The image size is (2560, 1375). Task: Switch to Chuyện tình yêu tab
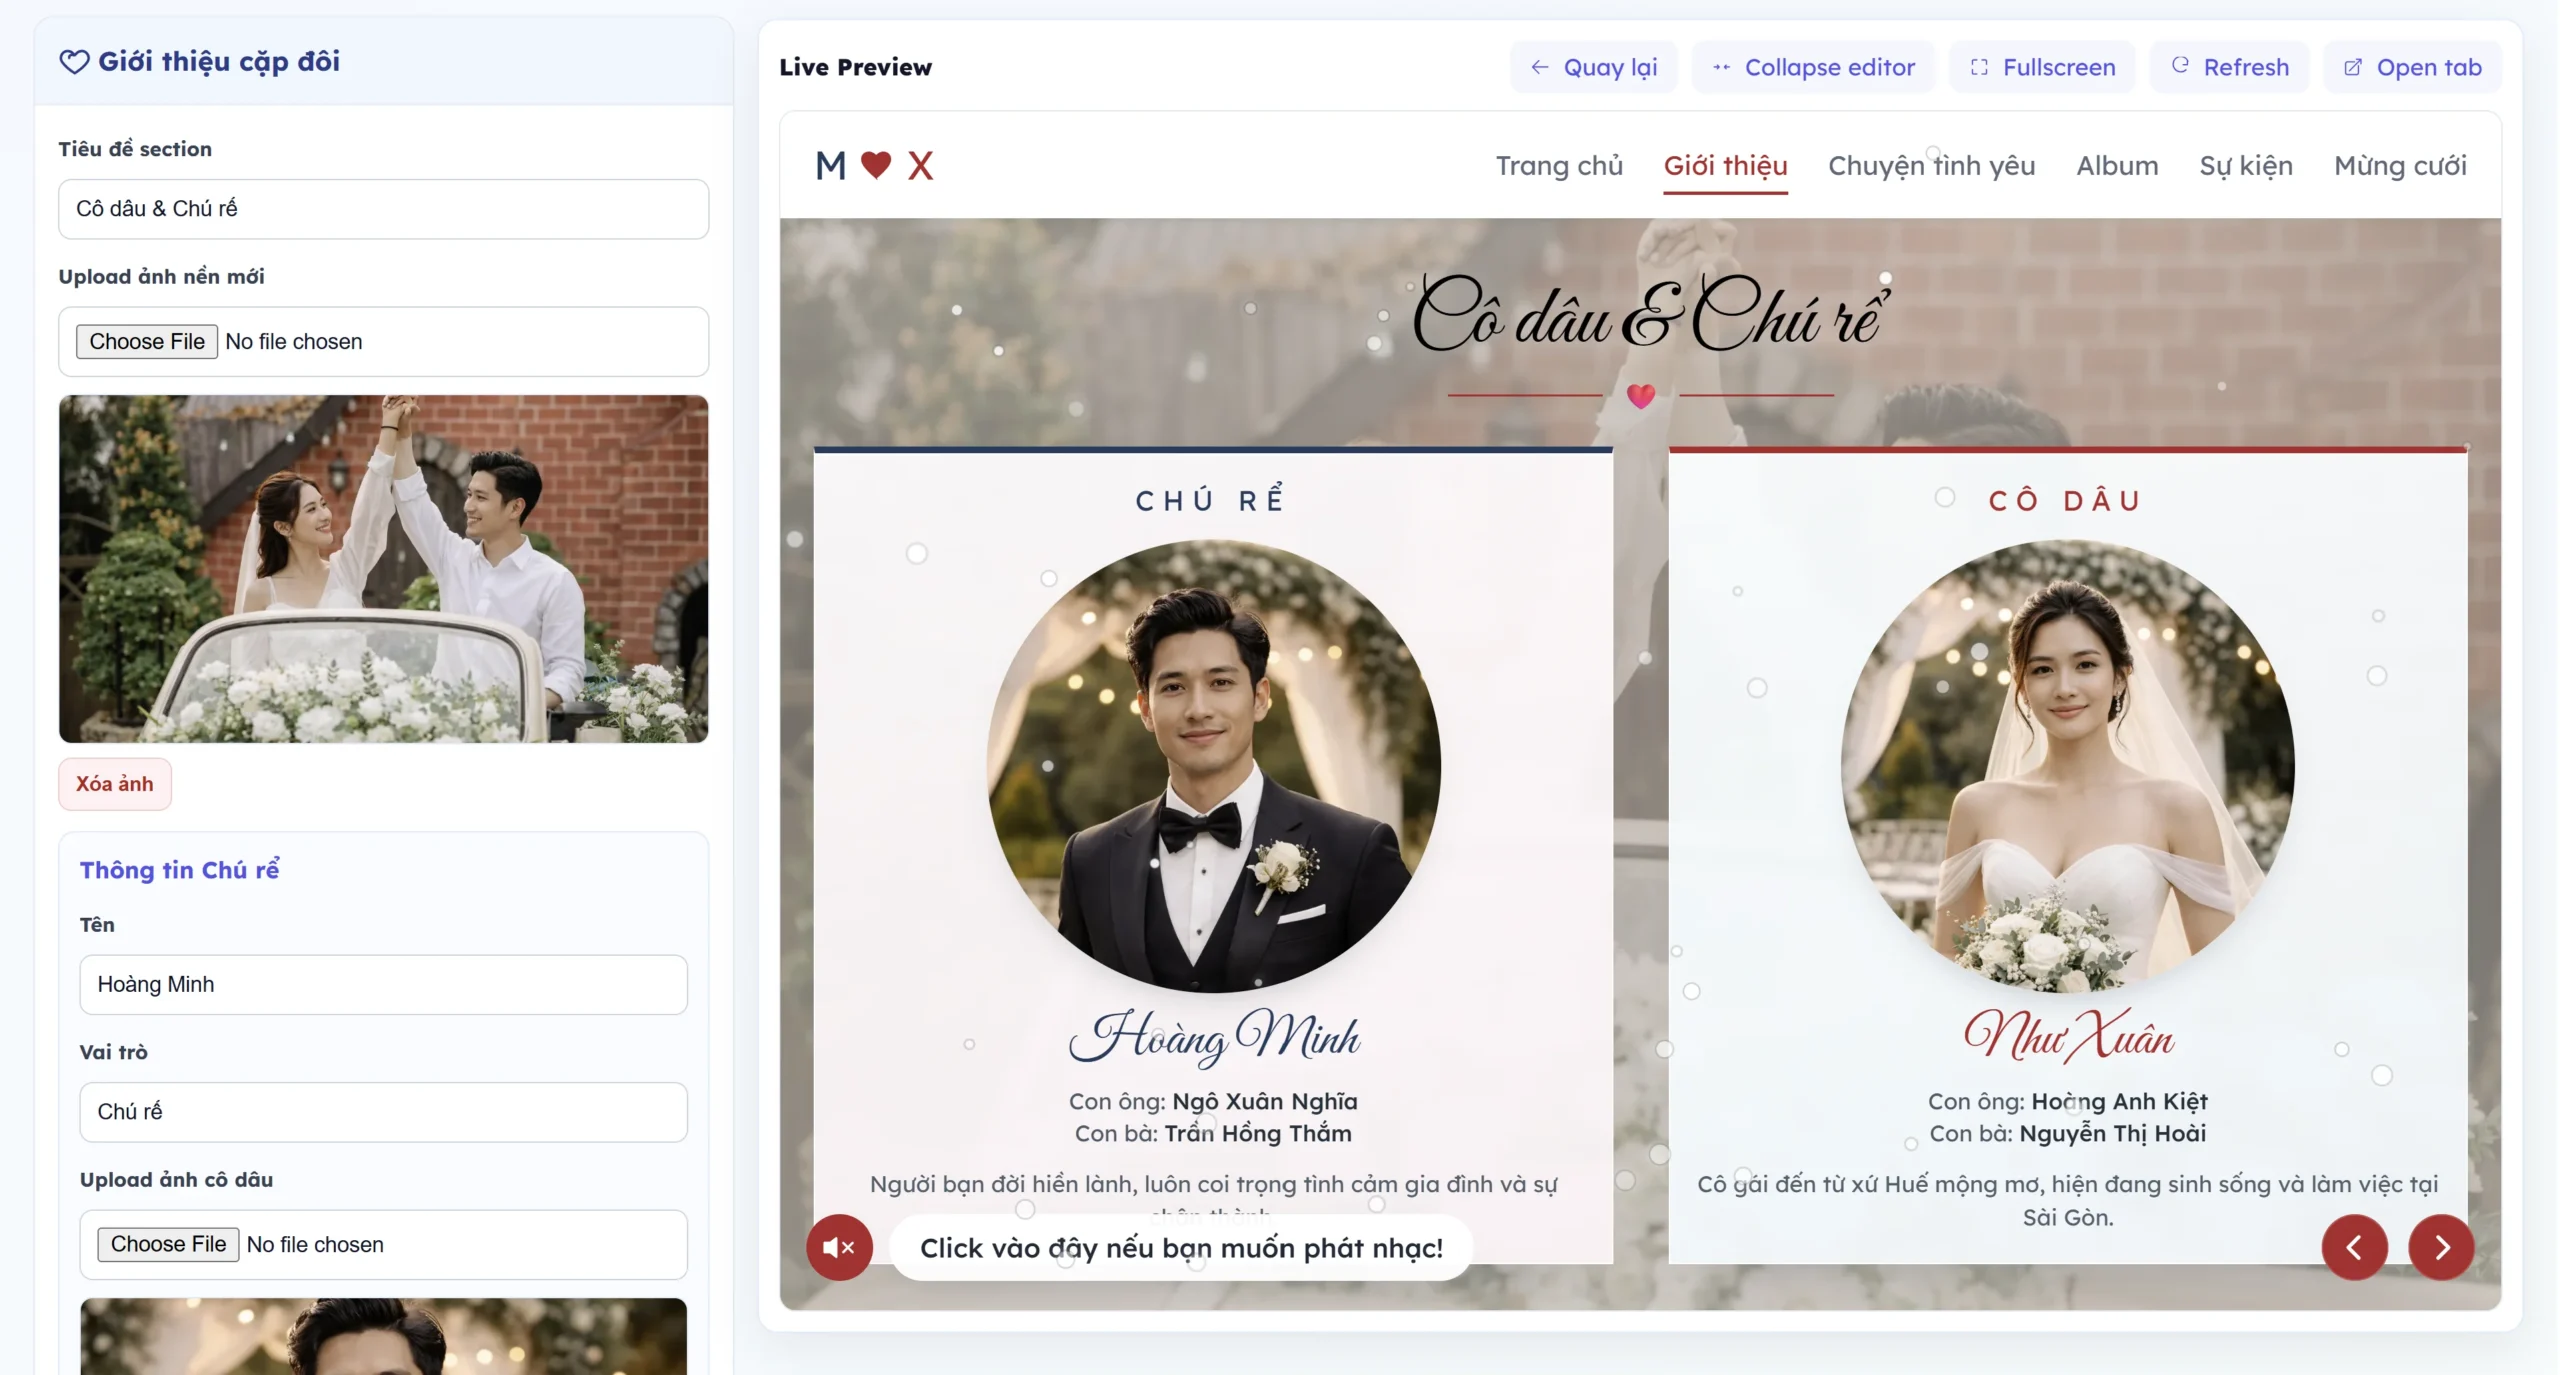click(x=1931, y=165)
